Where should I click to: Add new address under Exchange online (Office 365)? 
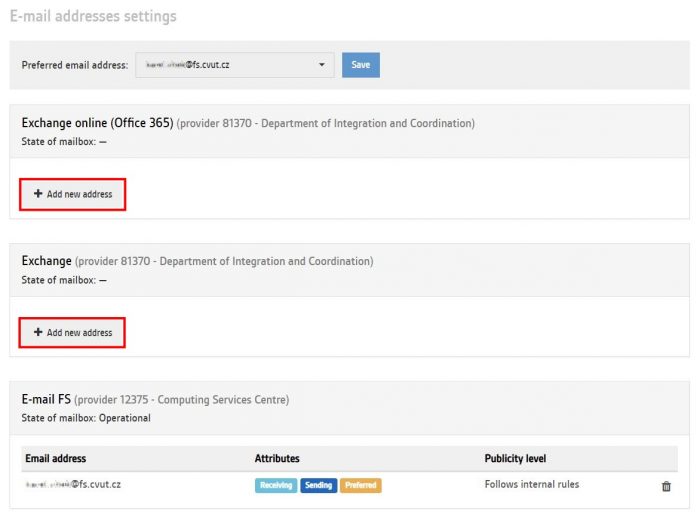tap(73, 194)
